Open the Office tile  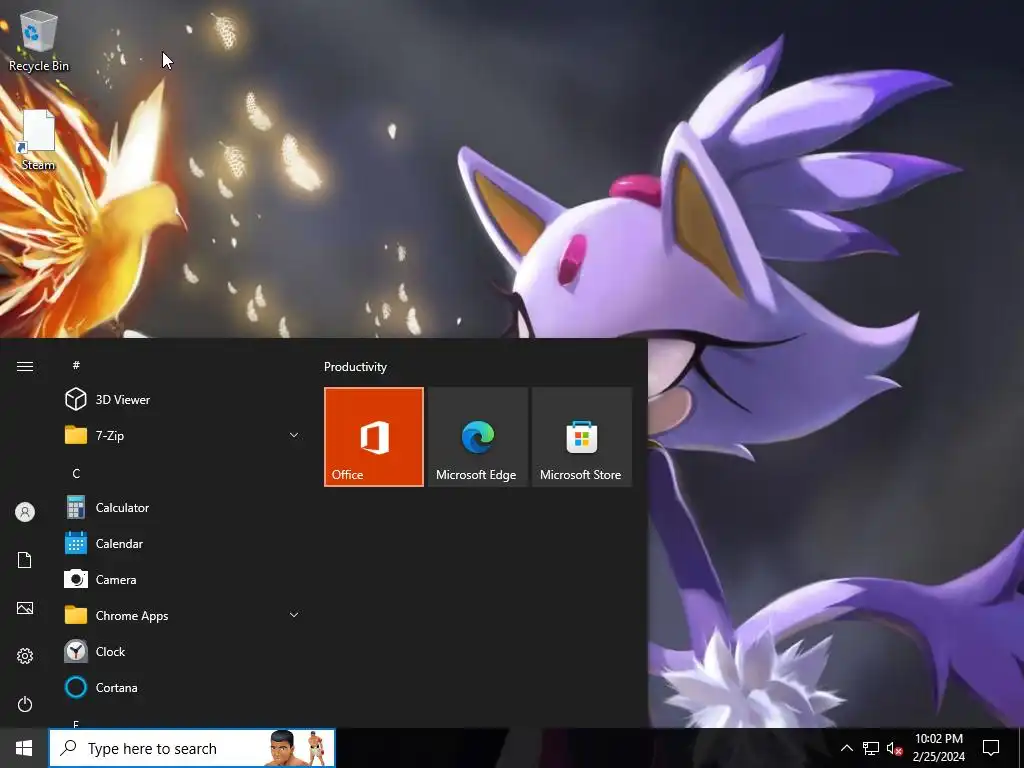point(374,437)
